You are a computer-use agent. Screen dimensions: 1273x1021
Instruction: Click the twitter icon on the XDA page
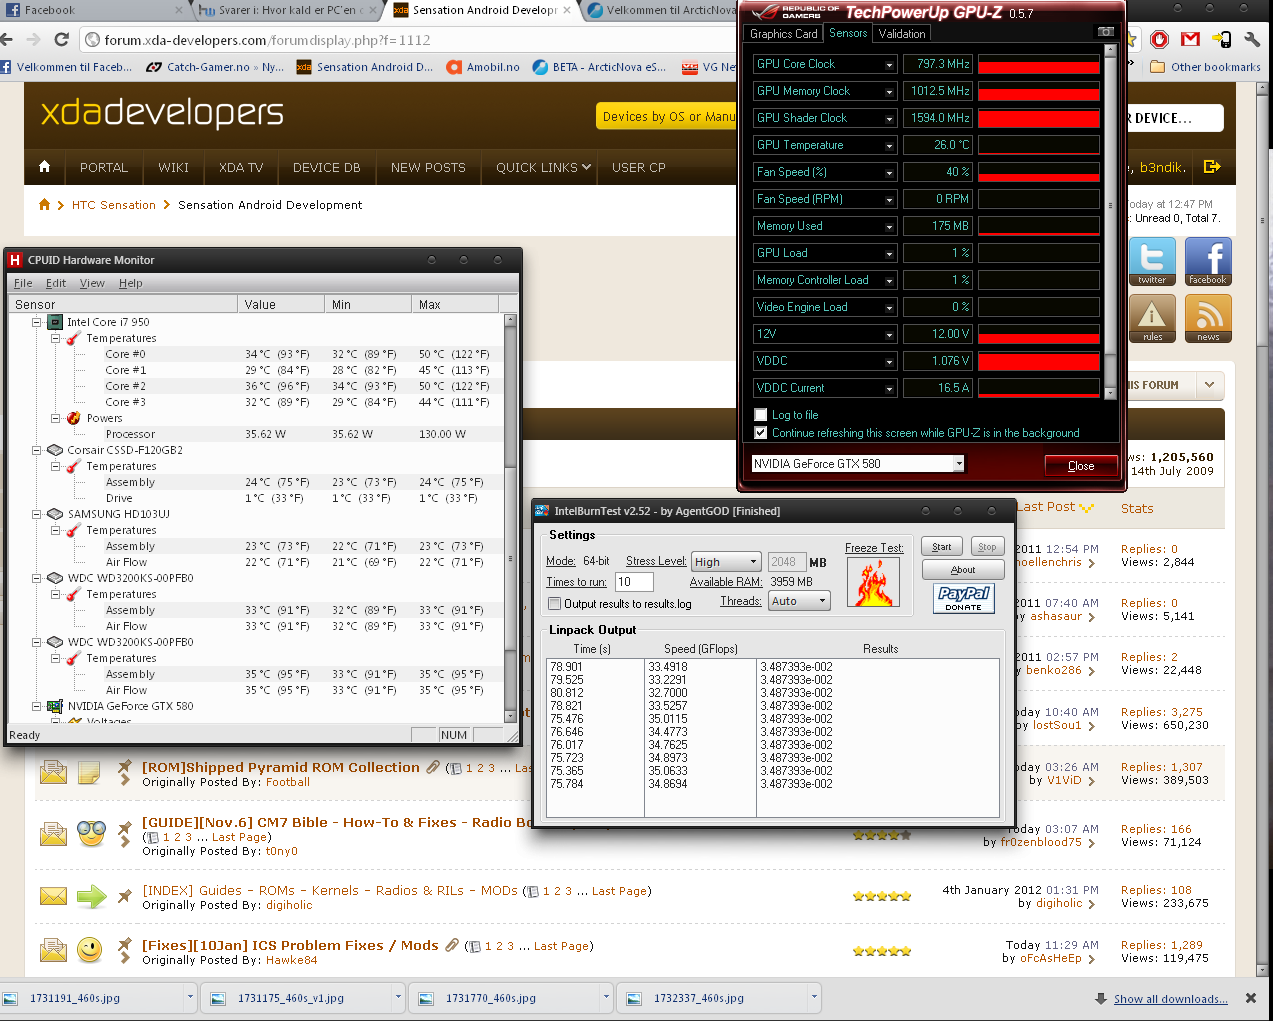(x=1152, y=262)
